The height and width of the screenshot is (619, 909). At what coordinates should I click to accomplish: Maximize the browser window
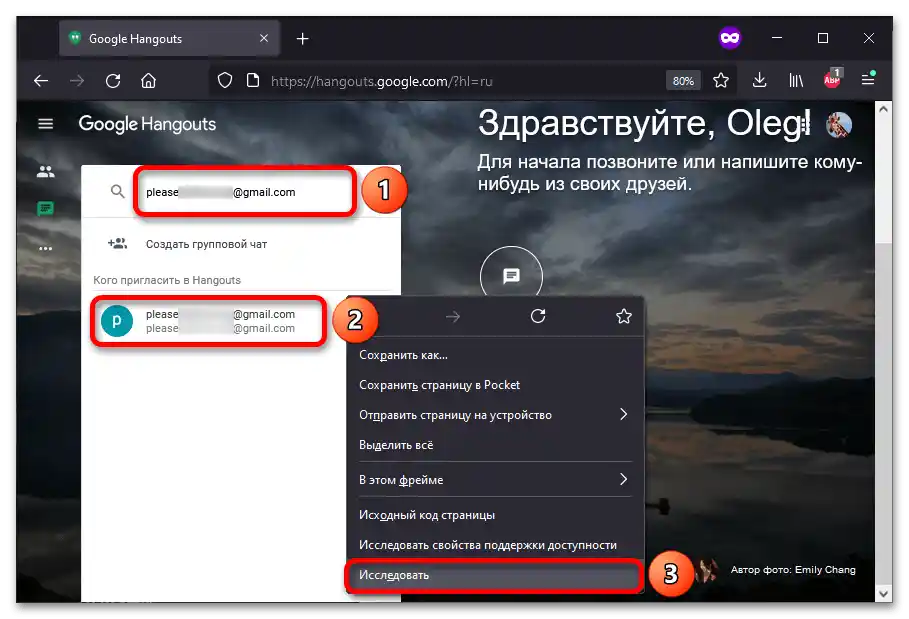click(823, 38)
